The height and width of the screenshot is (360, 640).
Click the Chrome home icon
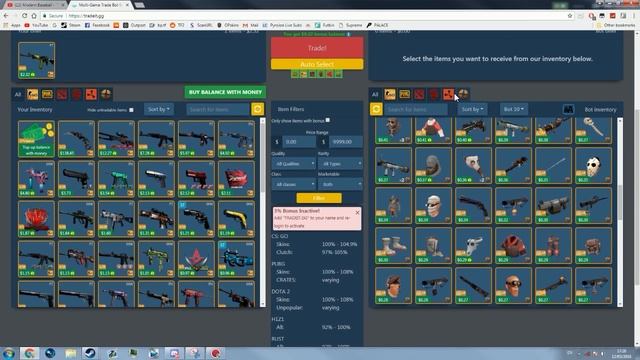(34, 16)
